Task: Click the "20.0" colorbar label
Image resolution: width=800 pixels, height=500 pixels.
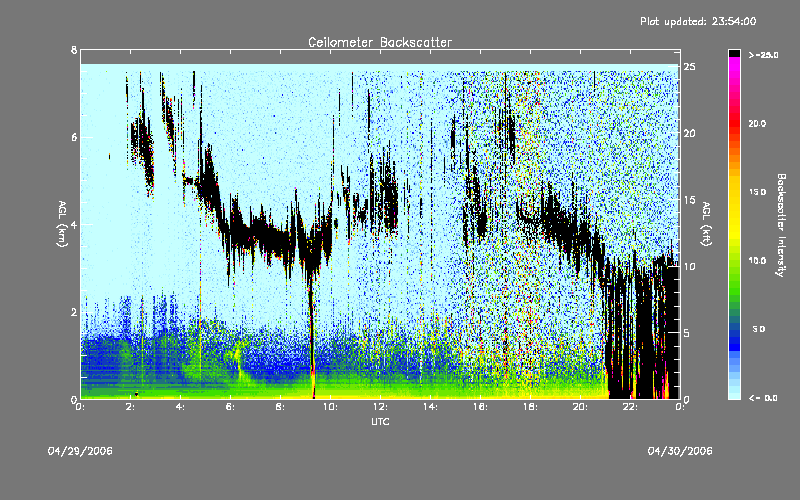Action: tap(757, 123)
